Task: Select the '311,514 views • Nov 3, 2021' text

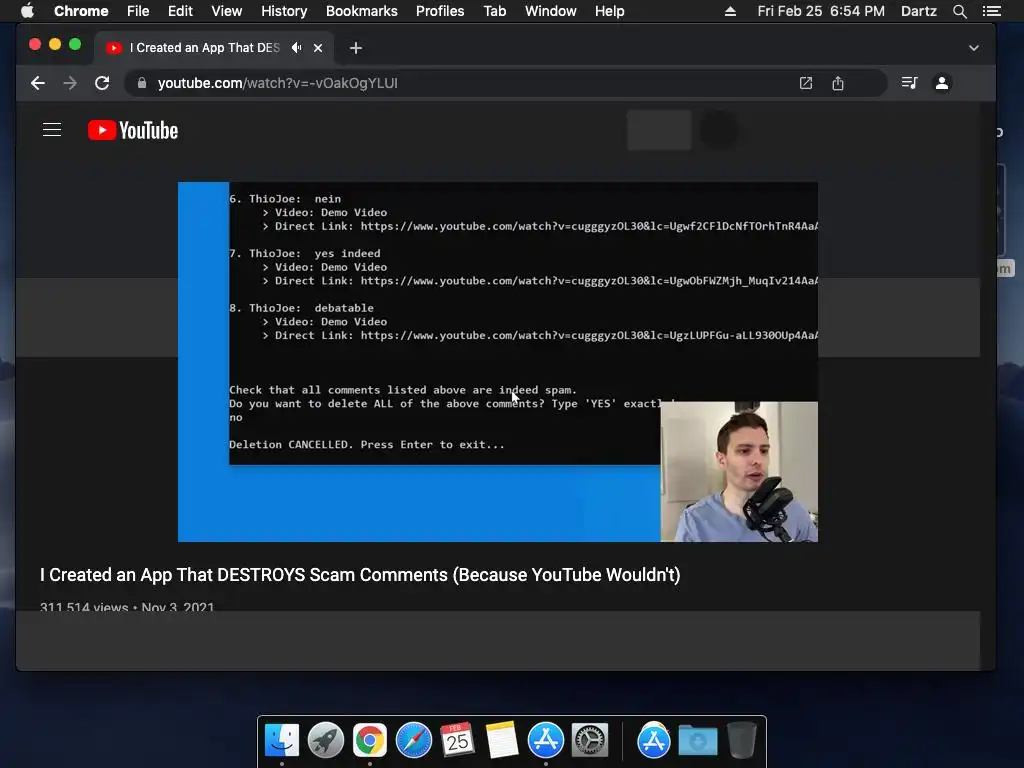Action: pyautogui.click(x=127, y=607)
